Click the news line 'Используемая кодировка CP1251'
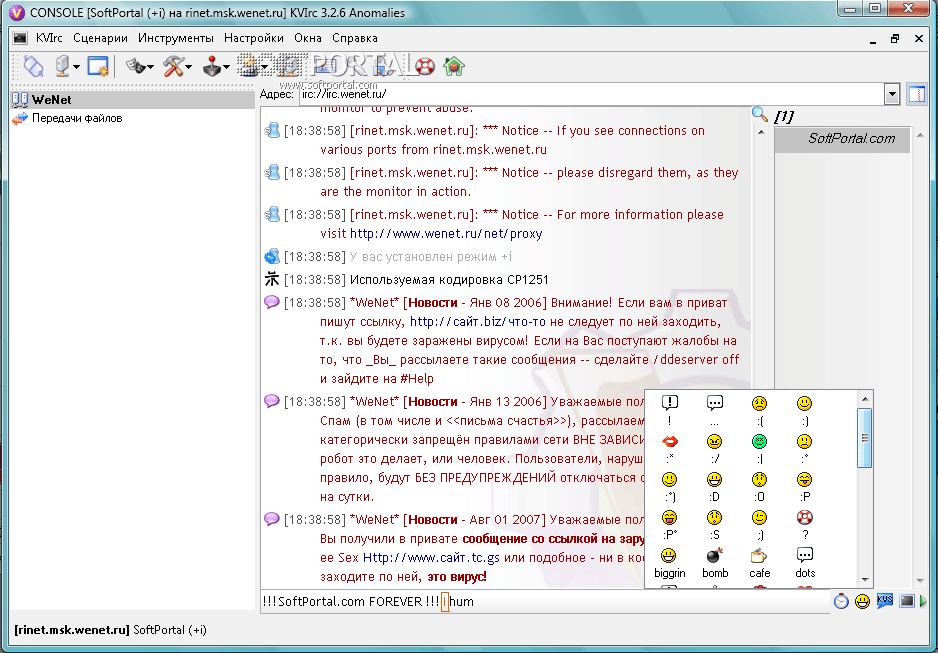Viewport: 938px width, 653px height. [449, 280]
